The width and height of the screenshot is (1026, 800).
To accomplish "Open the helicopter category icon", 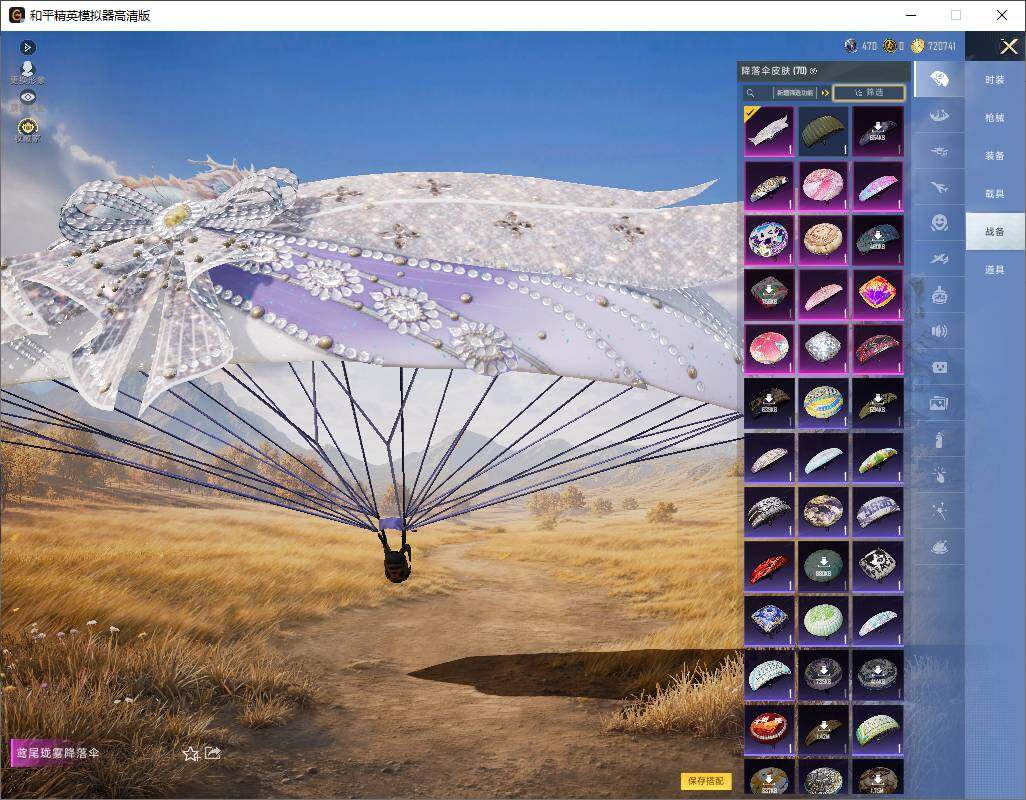I will tap(939, 152).
